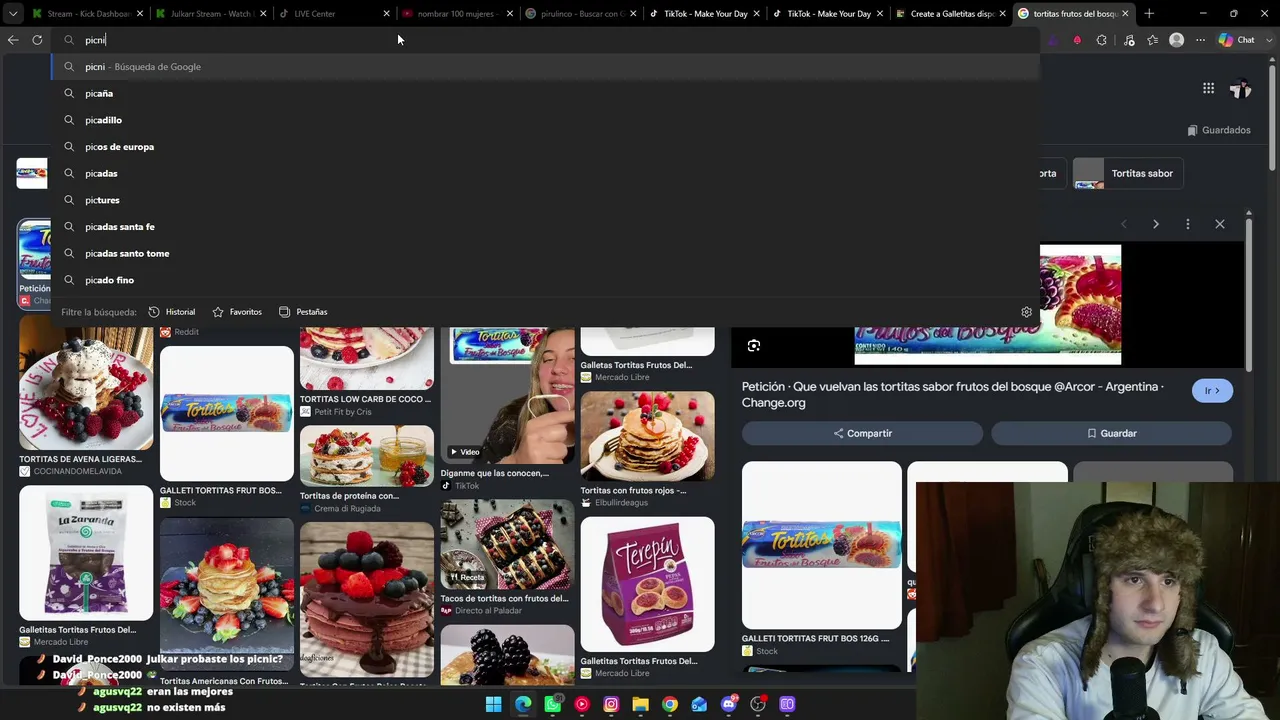Choose the 'picaña' search suggestion
This screenshot has width=1280, height=720.
[545, 94]
